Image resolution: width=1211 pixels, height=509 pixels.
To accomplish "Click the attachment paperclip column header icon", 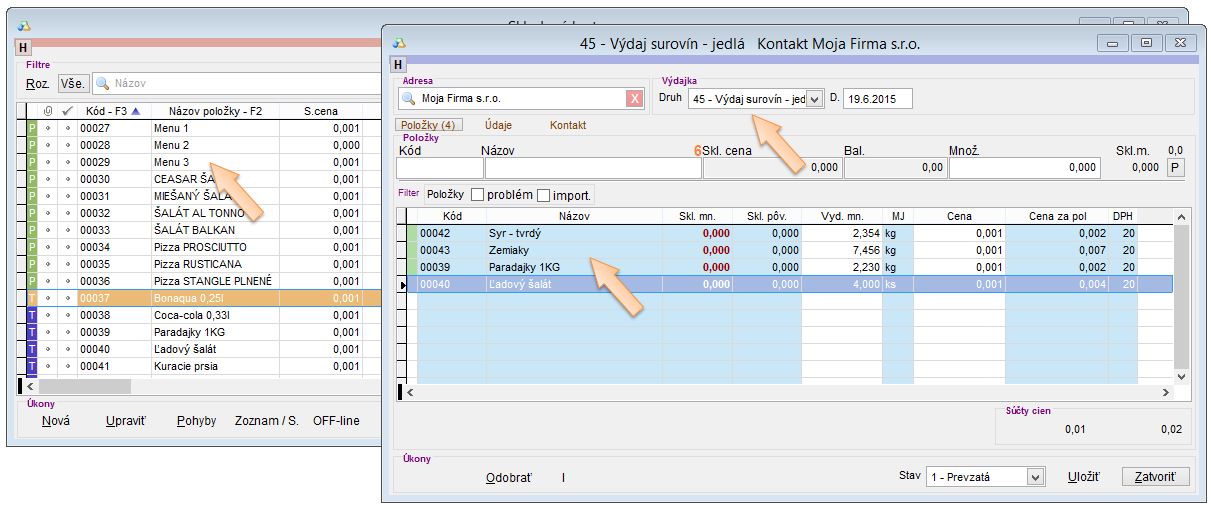I will (47, 110).
